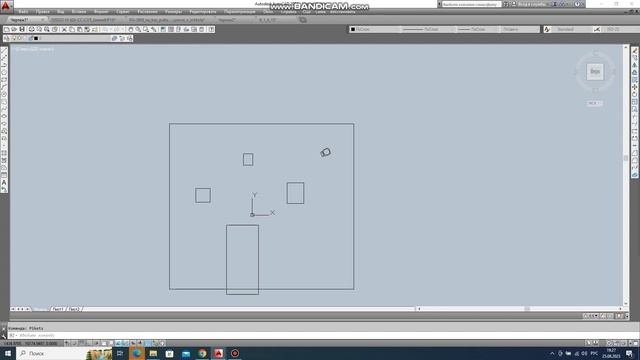Select the Line draw tool

(4, 51)
